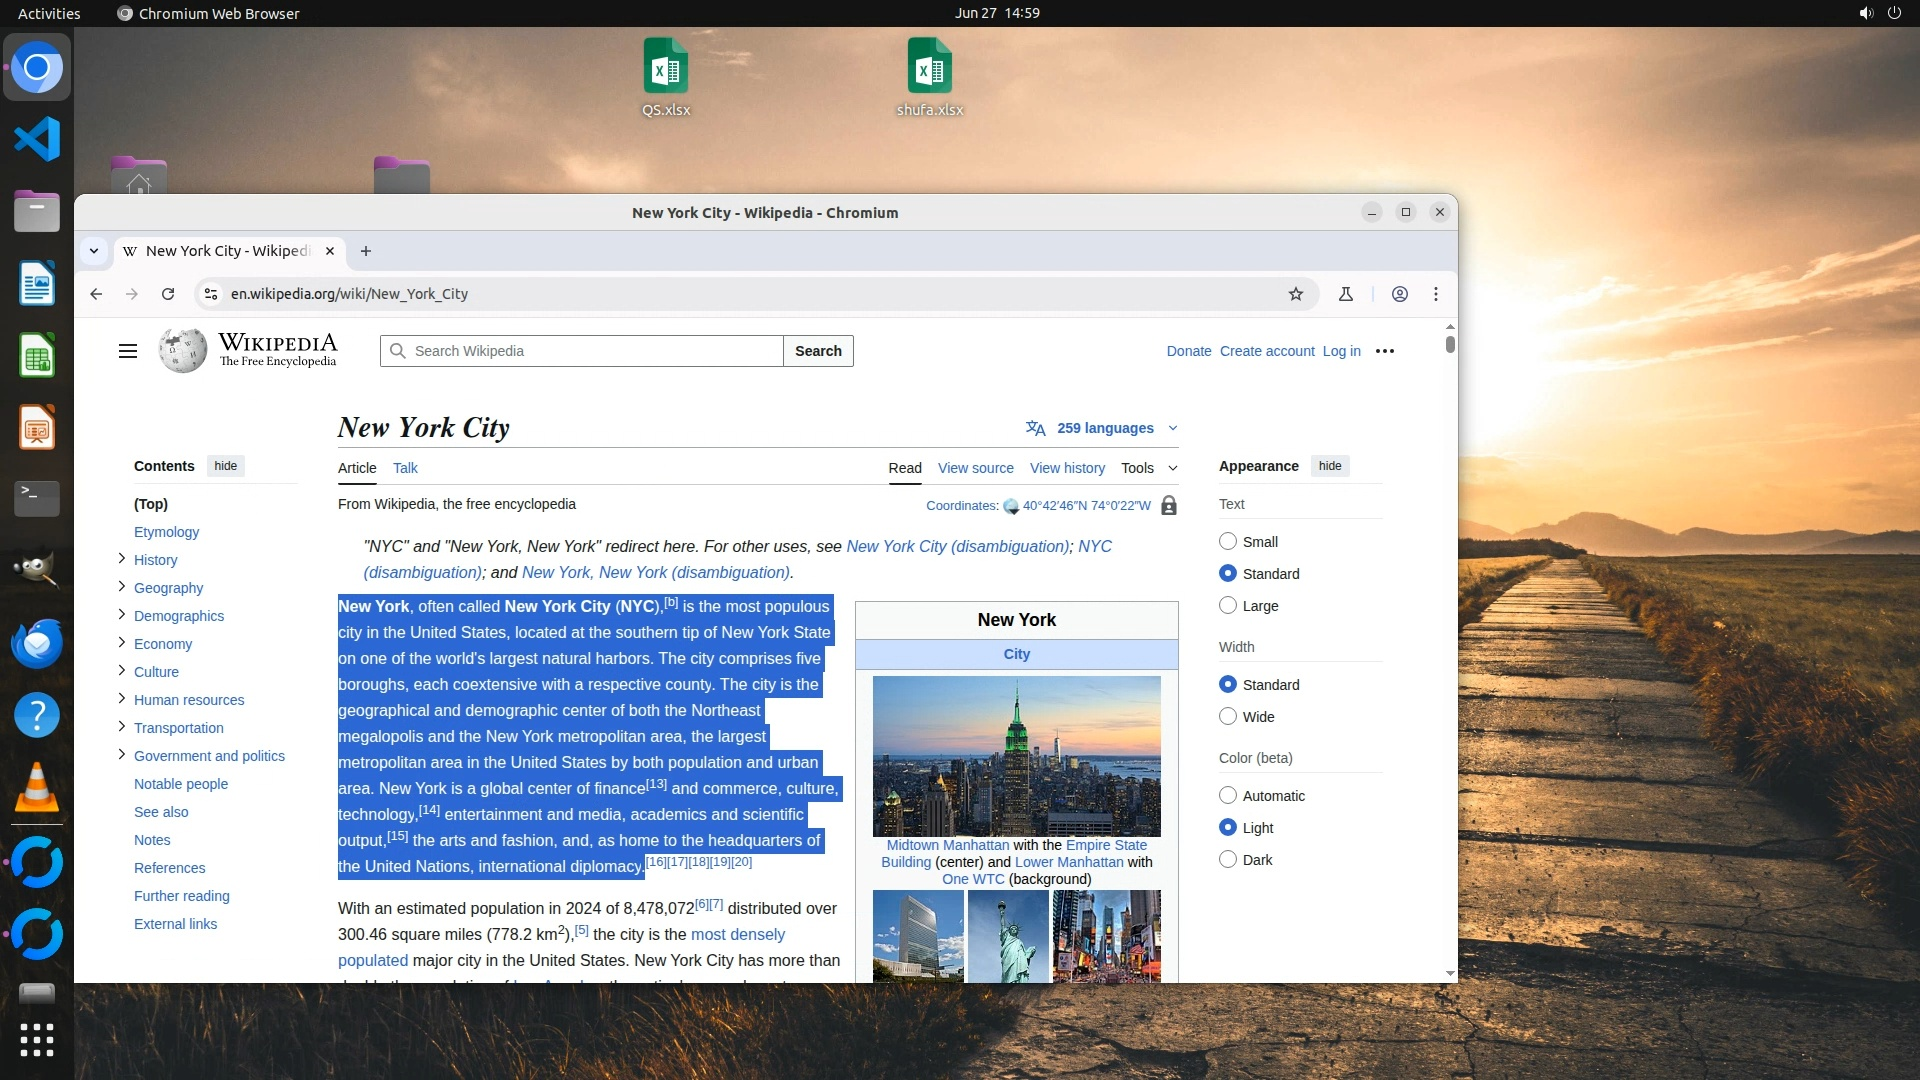
Task: Click the Create account link
Action: tap(1267, 351)
